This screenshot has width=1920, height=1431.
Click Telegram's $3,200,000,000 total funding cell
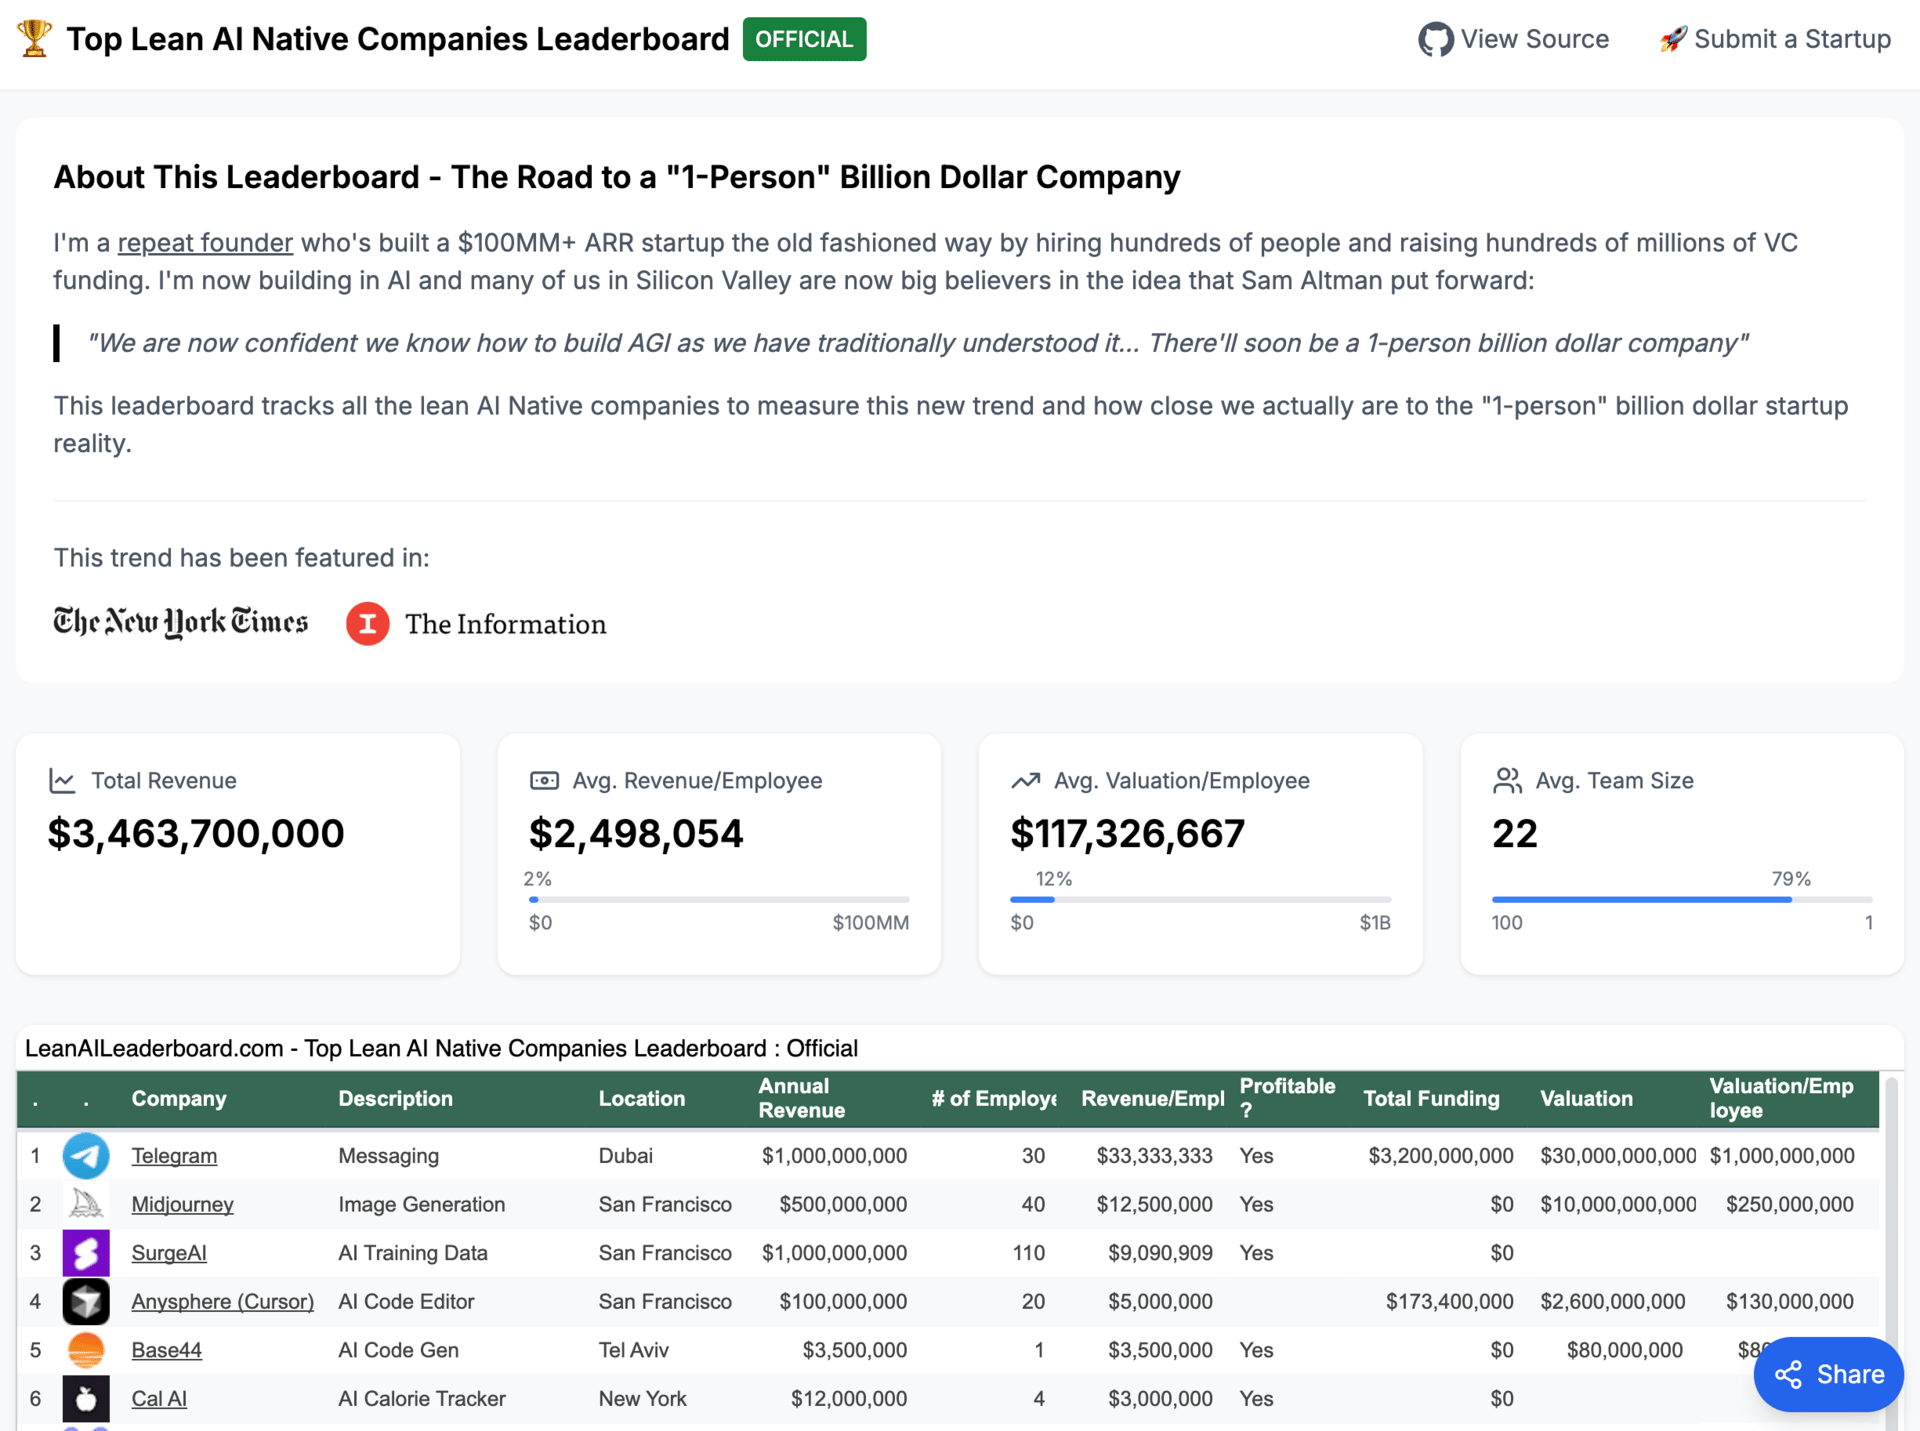click(x=1440, y=1156)
